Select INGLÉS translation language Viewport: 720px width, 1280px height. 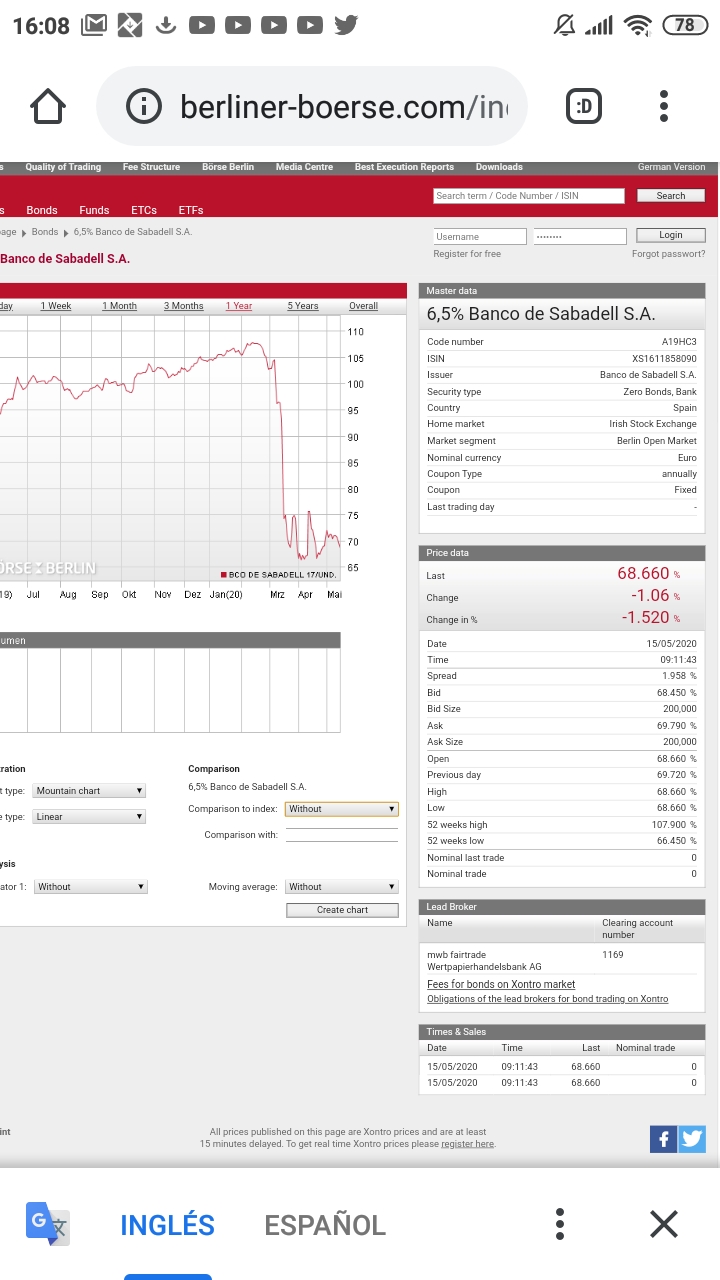pyautogui.click(x=167, y=1225)
